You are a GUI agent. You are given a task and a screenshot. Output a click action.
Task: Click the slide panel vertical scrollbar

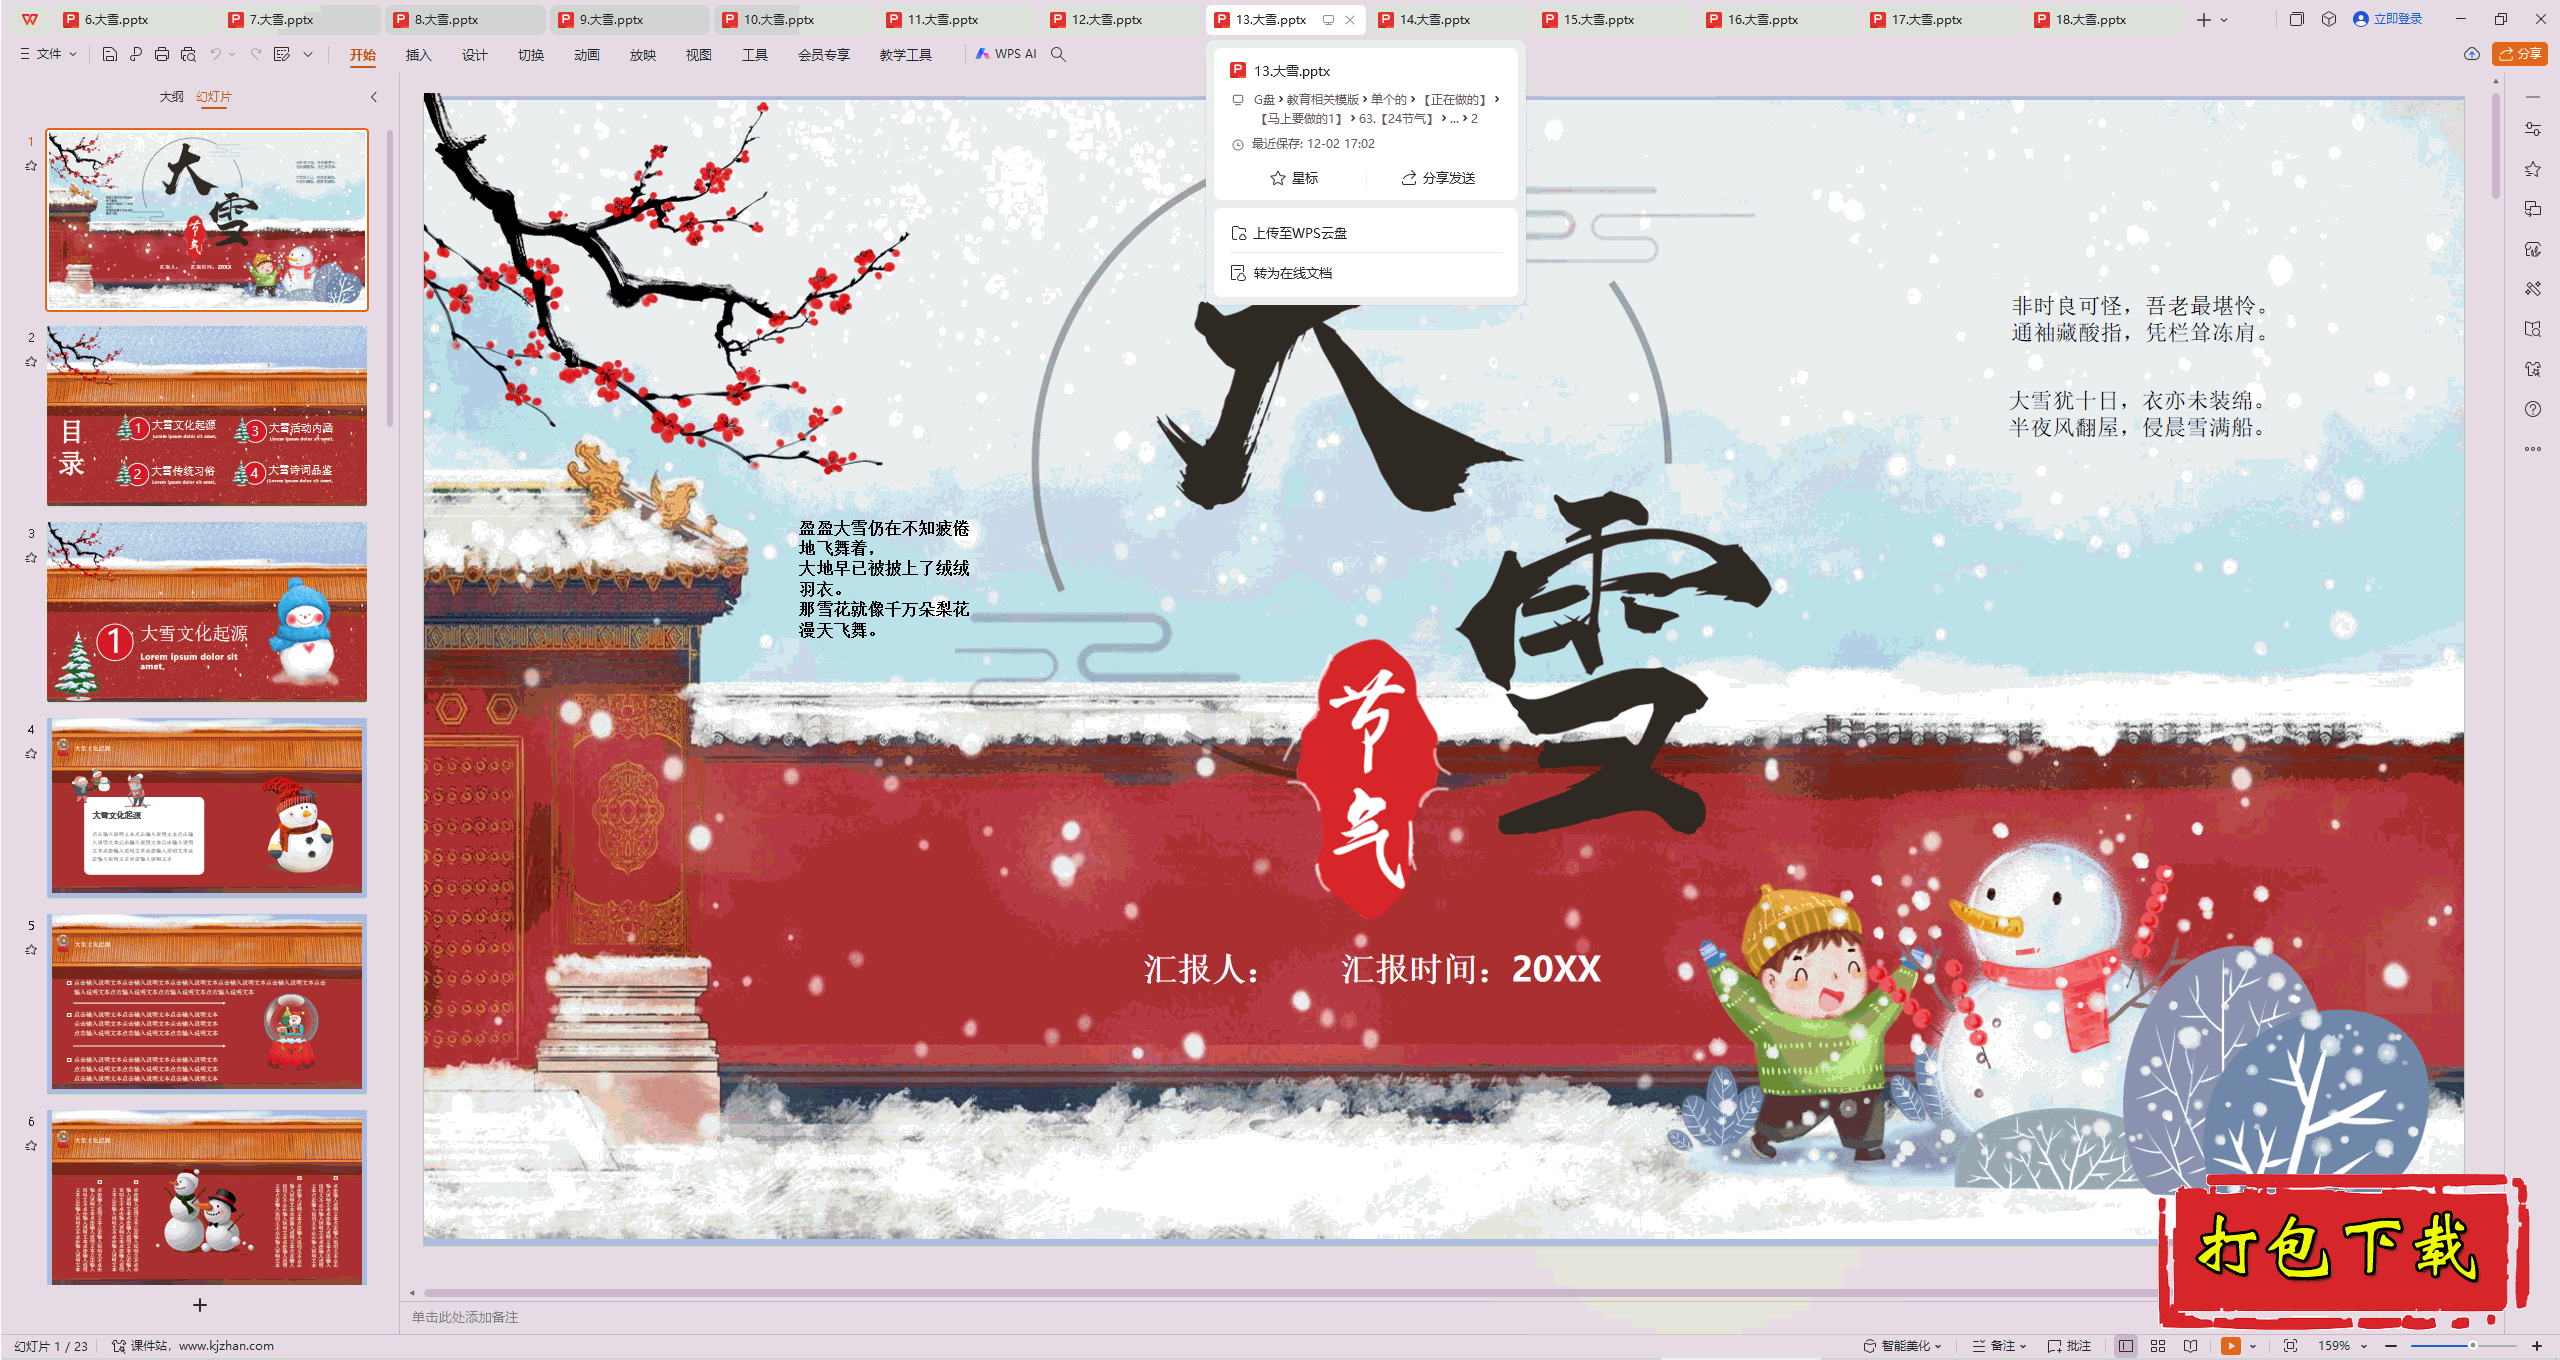click(x=389, y=278)
